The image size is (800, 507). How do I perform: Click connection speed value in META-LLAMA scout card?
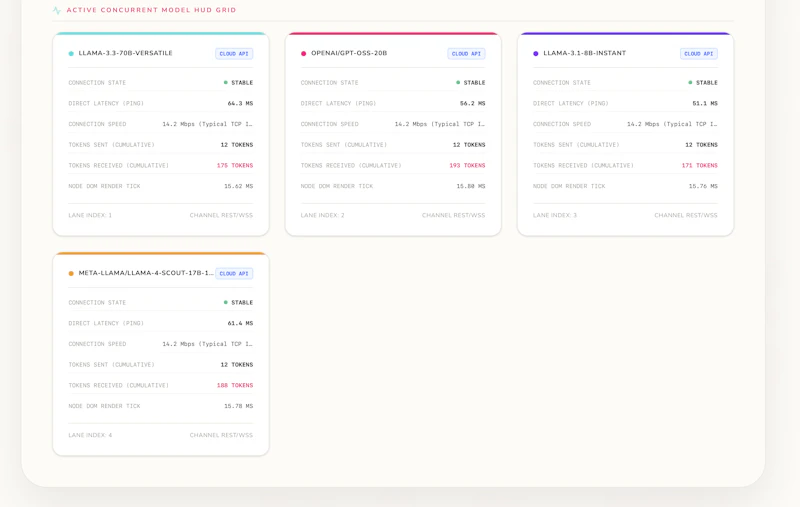tap(208, 344)
